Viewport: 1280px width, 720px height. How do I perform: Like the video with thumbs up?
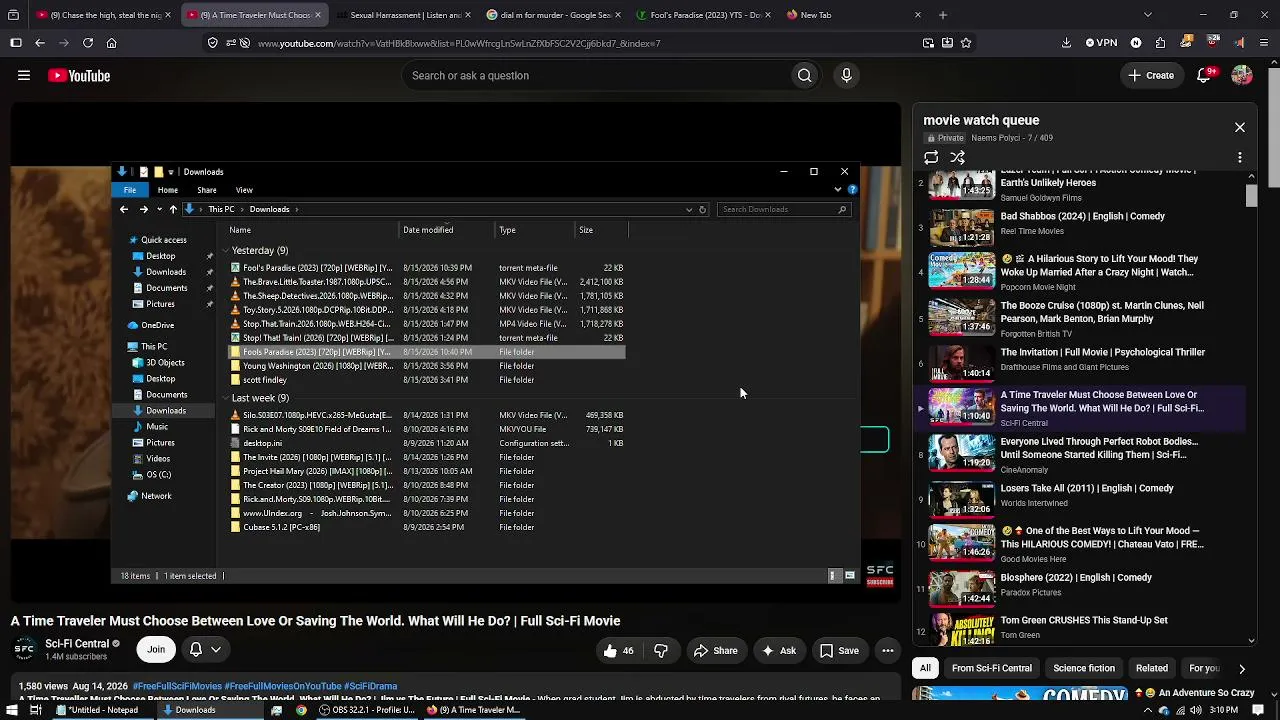pyautogui.click(x=619, y=651)
